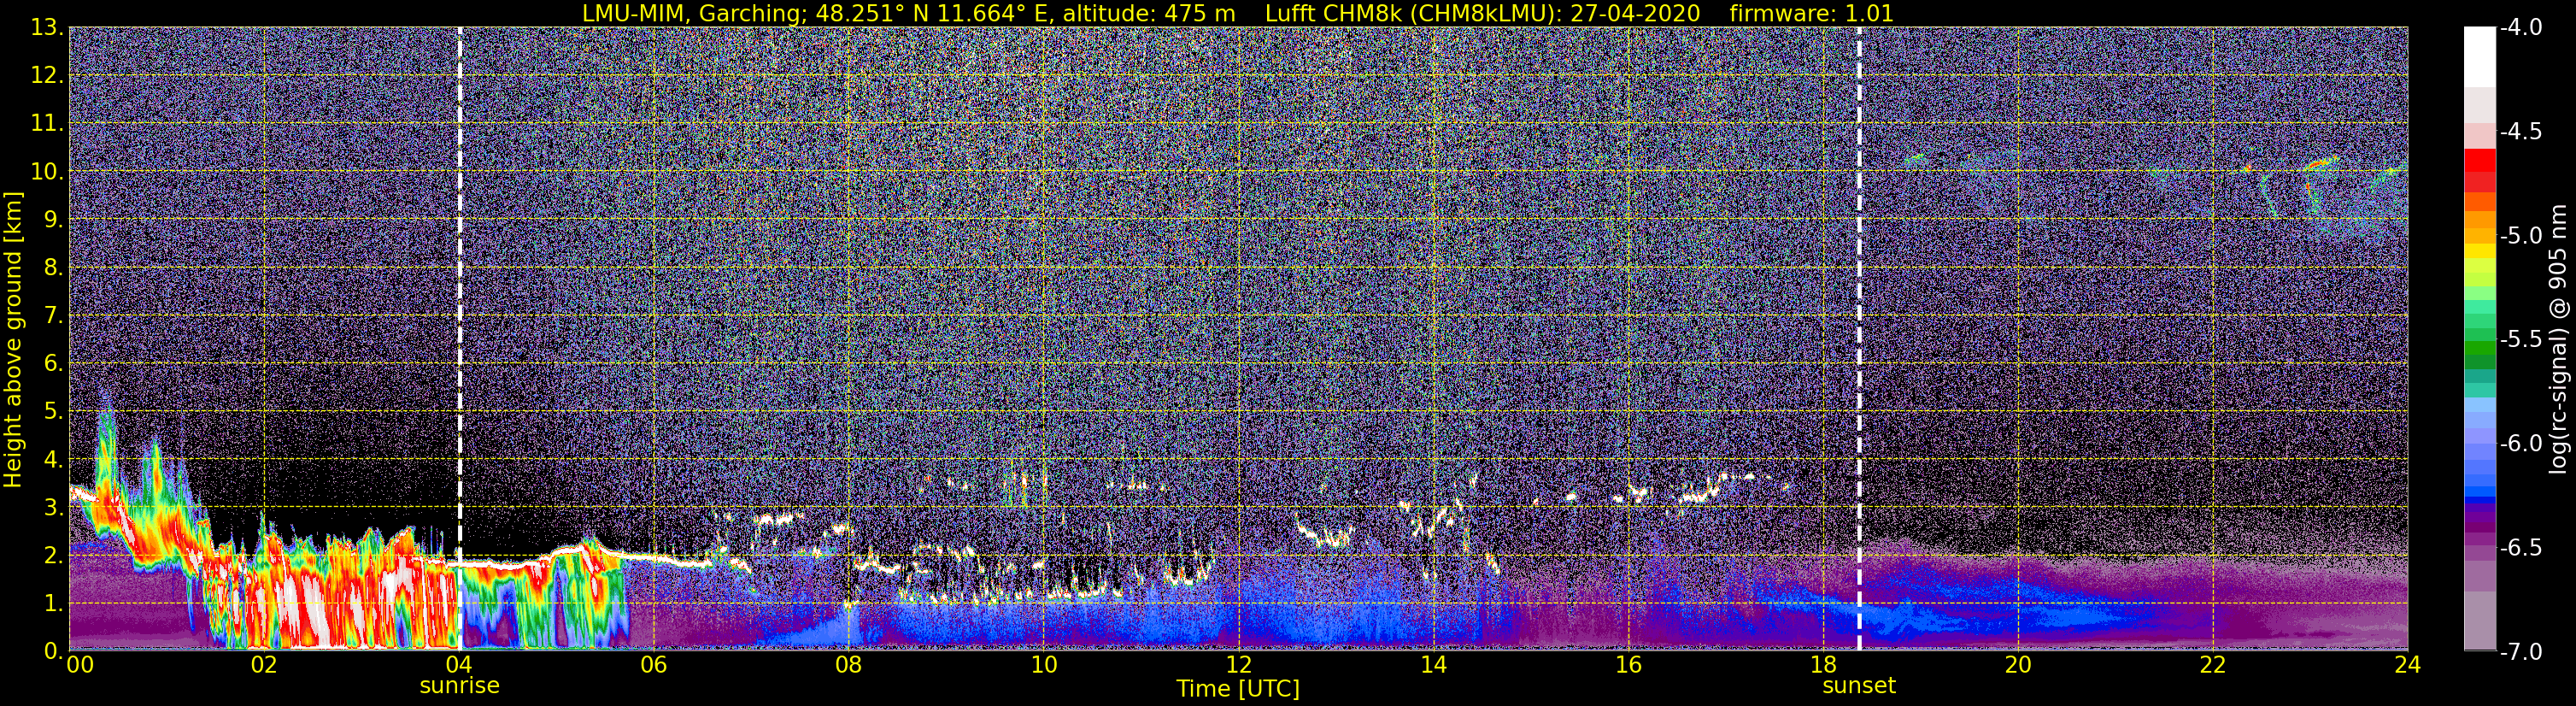Image resolution: width=2576 pixels, height=706 pixels.
Task: Click the height tick label '3.'
Action: (53, 508)
